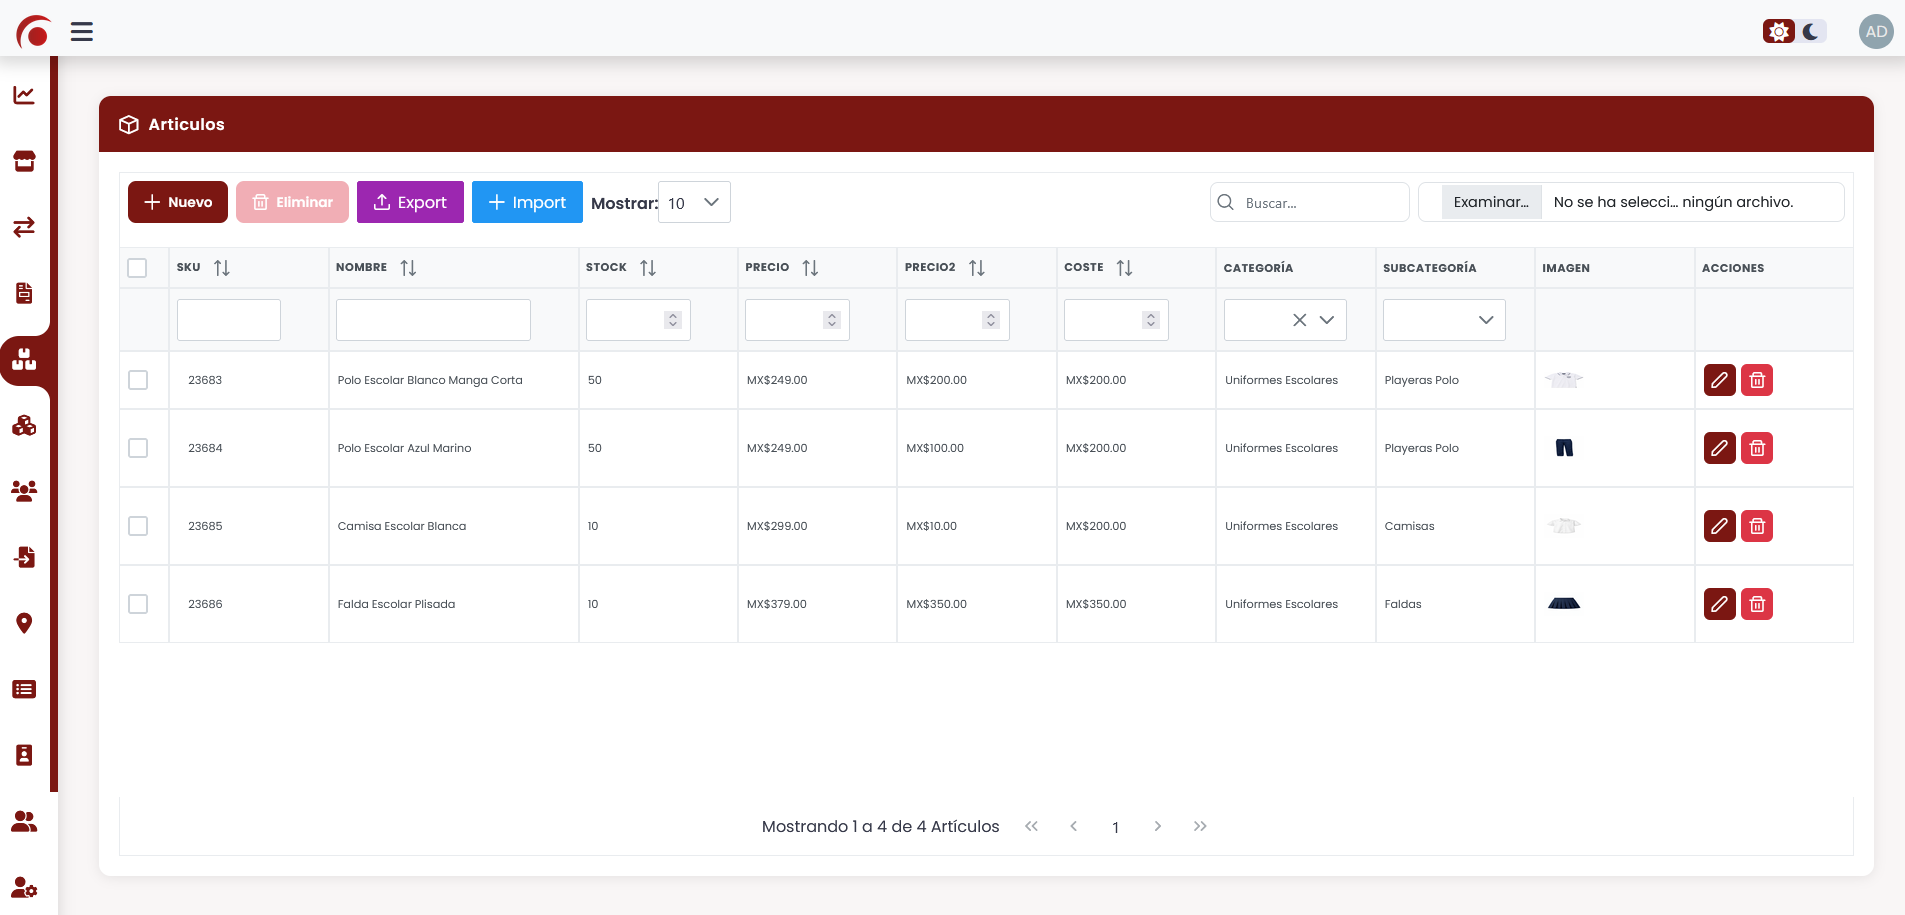Clear the Categoría filter with X
1905x915 pixels.
[x=1300, y=320]
